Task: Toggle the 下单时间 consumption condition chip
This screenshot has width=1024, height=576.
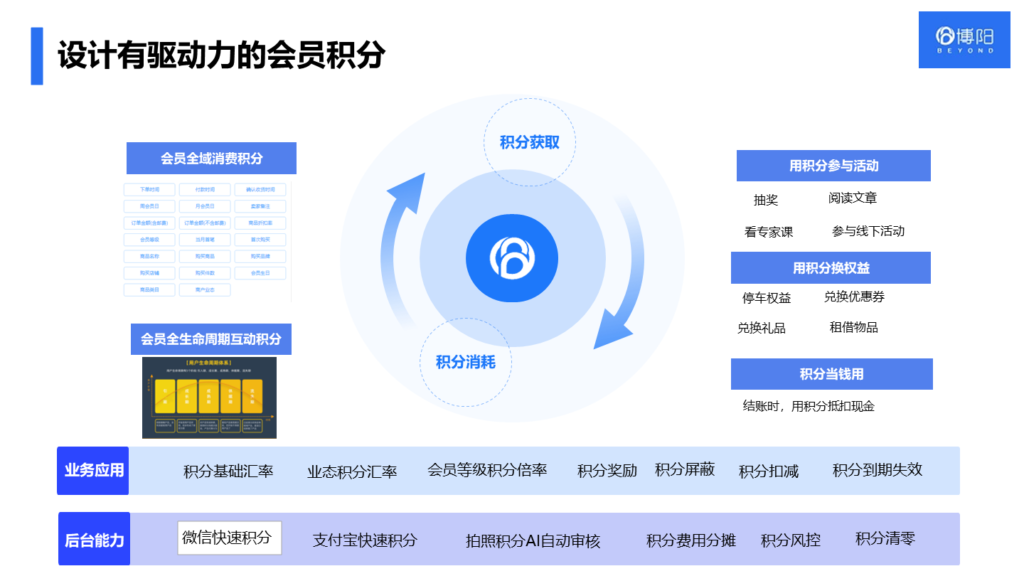Action: pos(149,190)
